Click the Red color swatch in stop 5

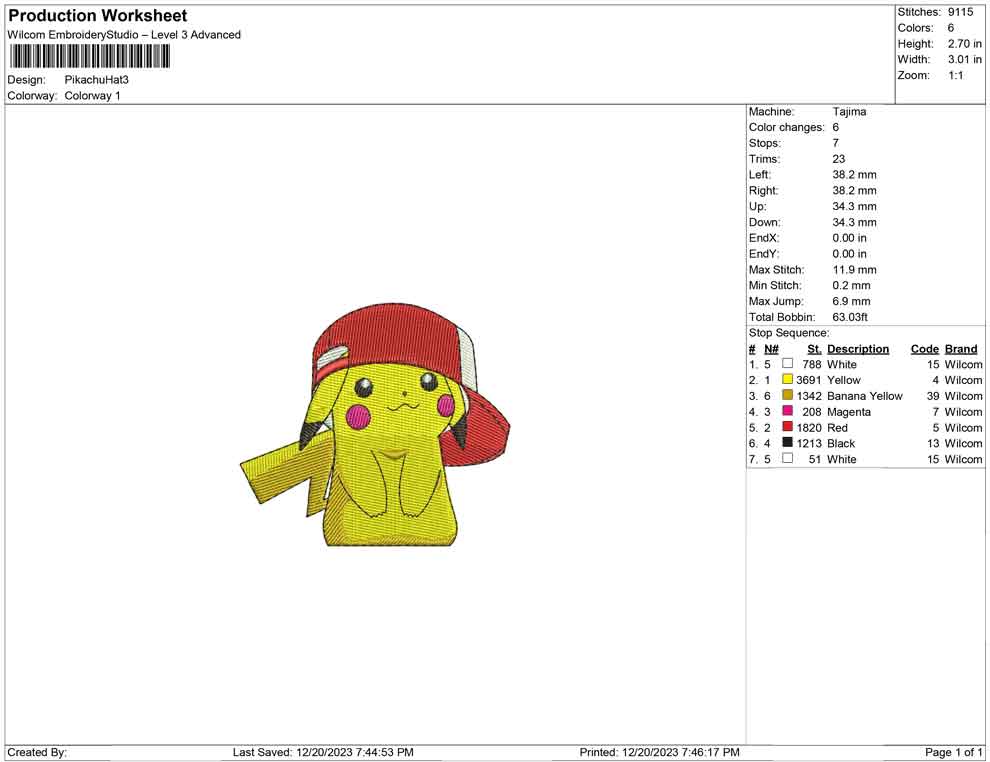[x=787, y=427]
